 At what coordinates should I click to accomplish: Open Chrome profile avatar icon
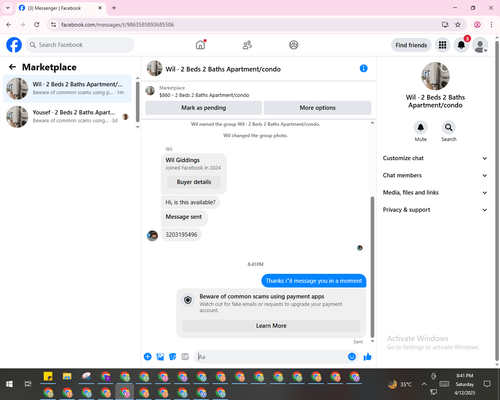477,24
